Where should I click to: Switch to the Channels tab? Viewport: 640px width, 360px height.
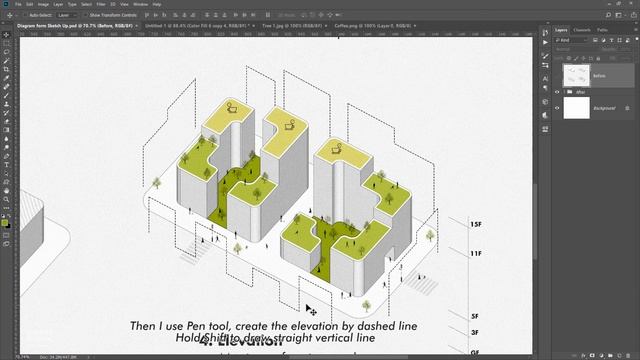[x=582, y=30]
